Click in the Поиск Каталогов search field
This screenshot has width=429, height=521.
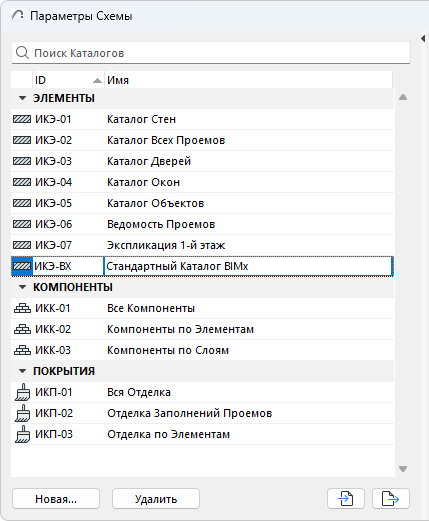pos(211,53)
